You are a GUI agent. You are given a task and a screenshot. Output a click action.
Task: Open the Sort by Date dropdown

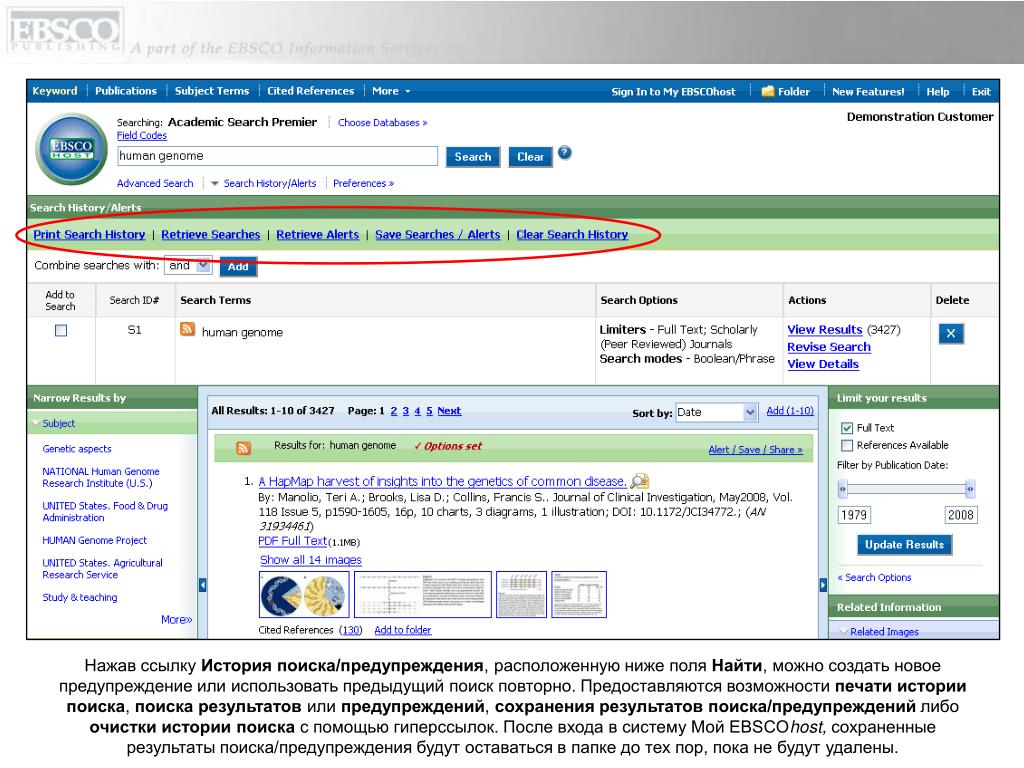coord(716,412)
